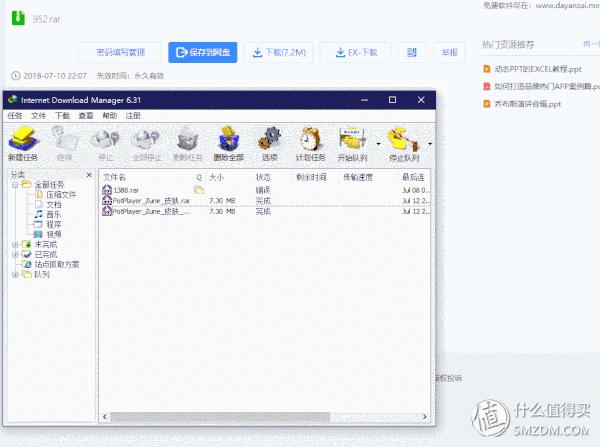Click the 停止 (stop) toolbar icon

click(x=105, y=144)
